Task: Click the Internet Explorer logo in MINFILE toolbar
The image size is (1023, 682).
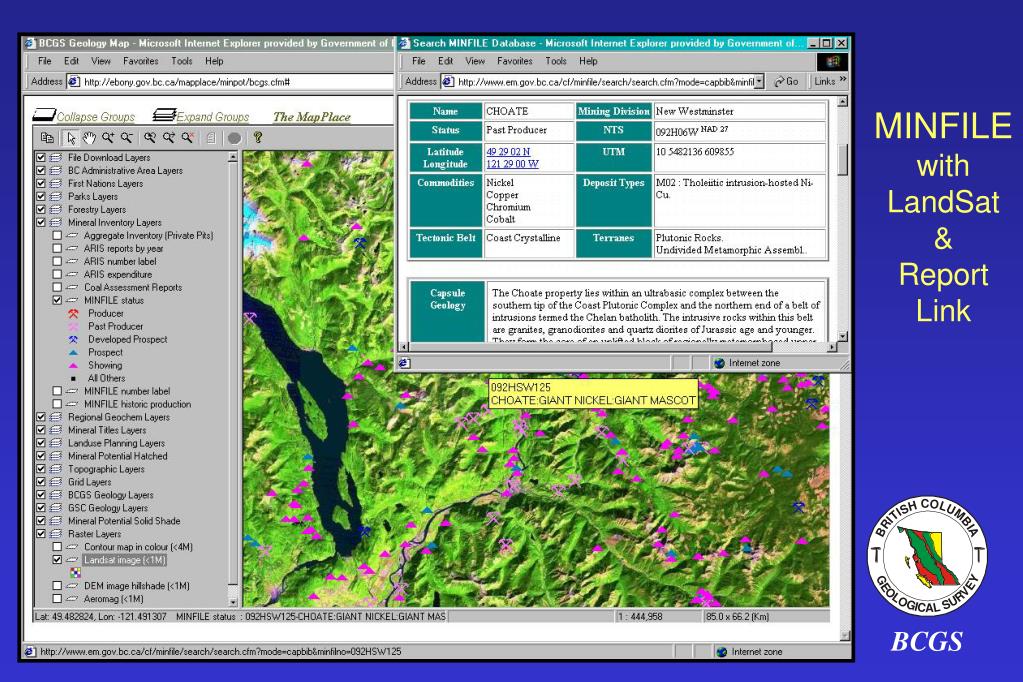Action: 832,61
